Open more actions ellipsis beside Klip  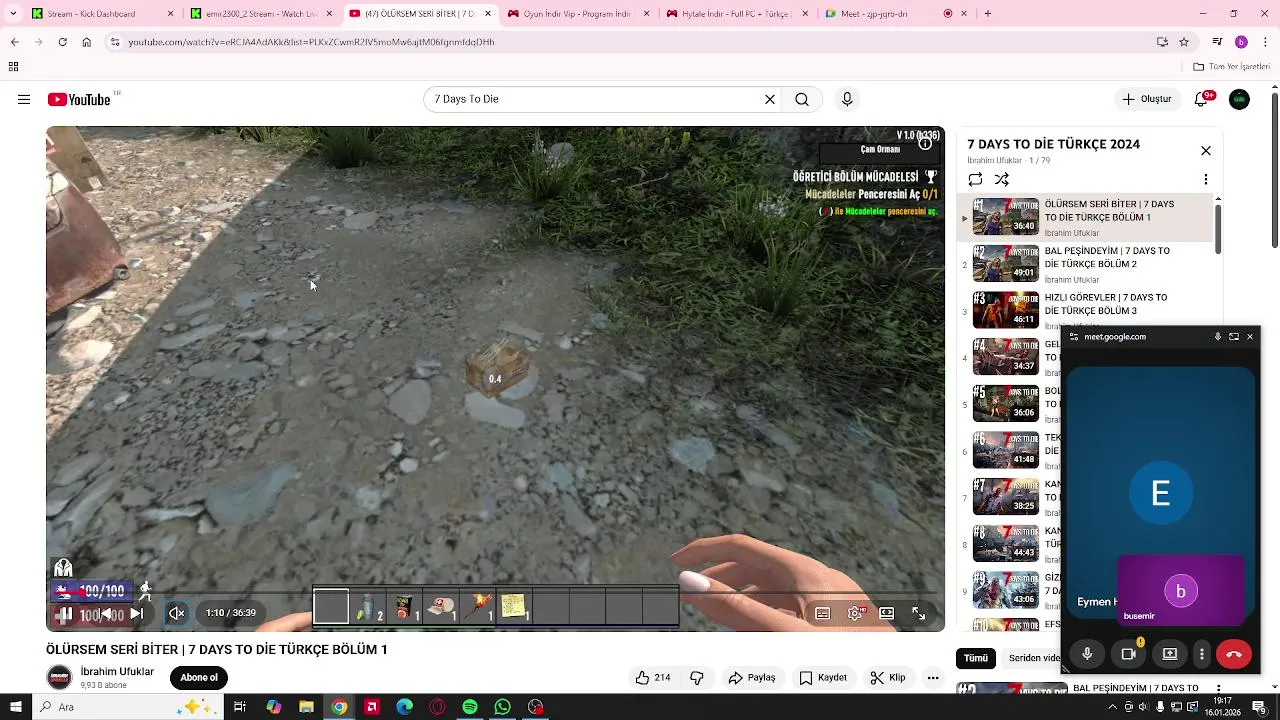pos(933,678)
